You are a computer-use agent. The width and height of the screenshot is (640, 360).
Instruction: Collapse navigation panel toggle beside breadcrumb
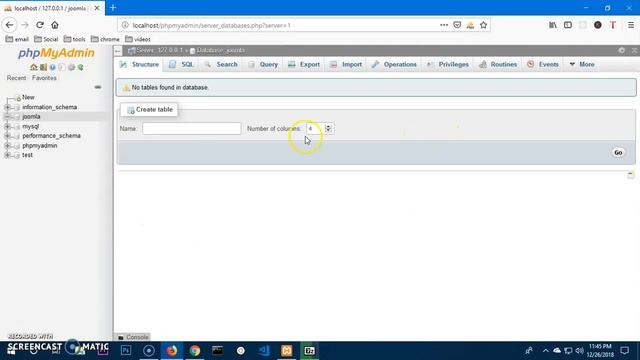tap(118, 51)
